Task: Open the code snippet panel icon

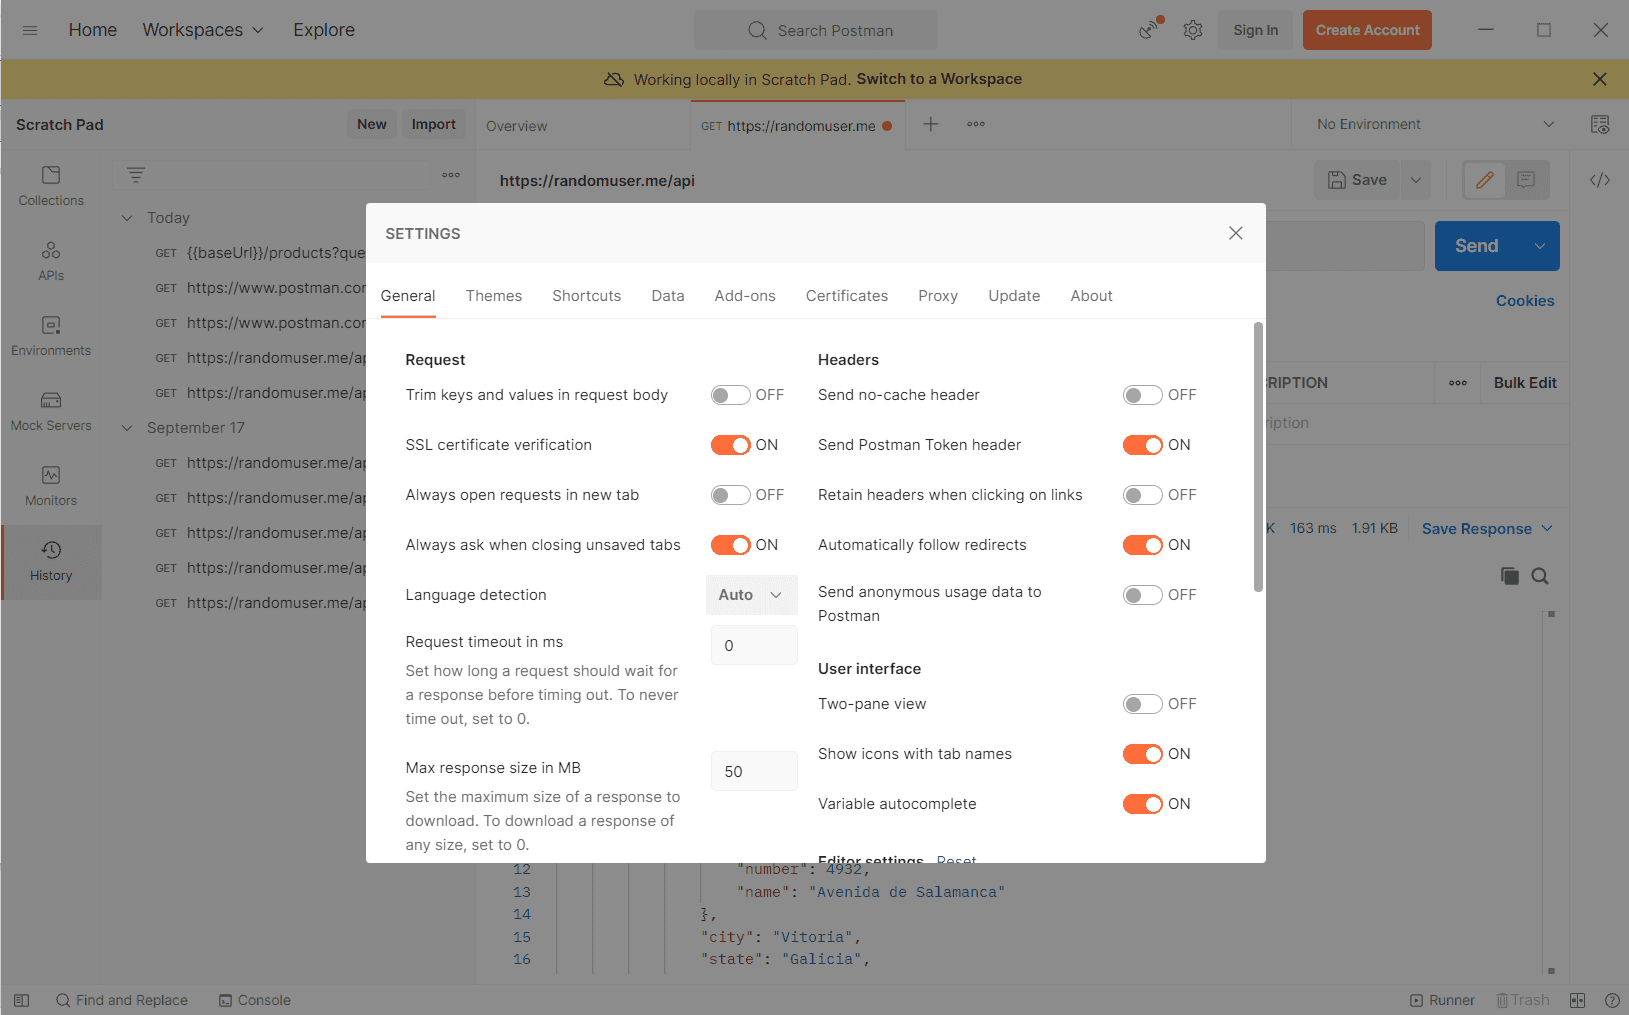Action: 1599,180
